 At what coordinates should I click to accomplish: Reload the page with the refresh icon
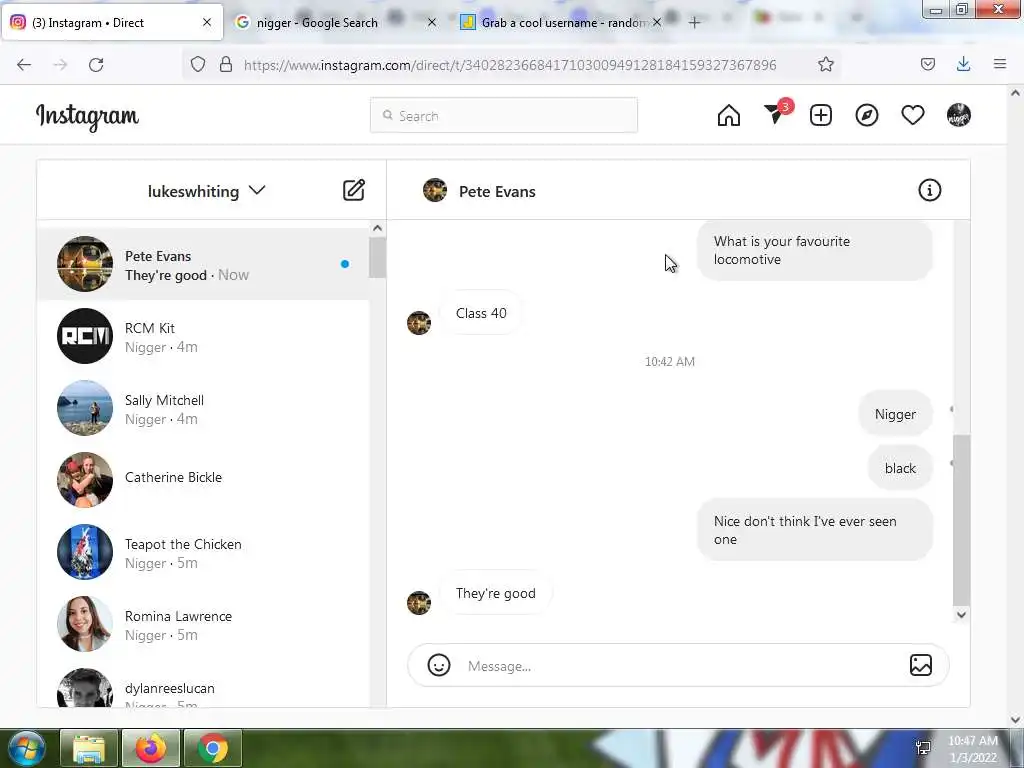point(96,64)
